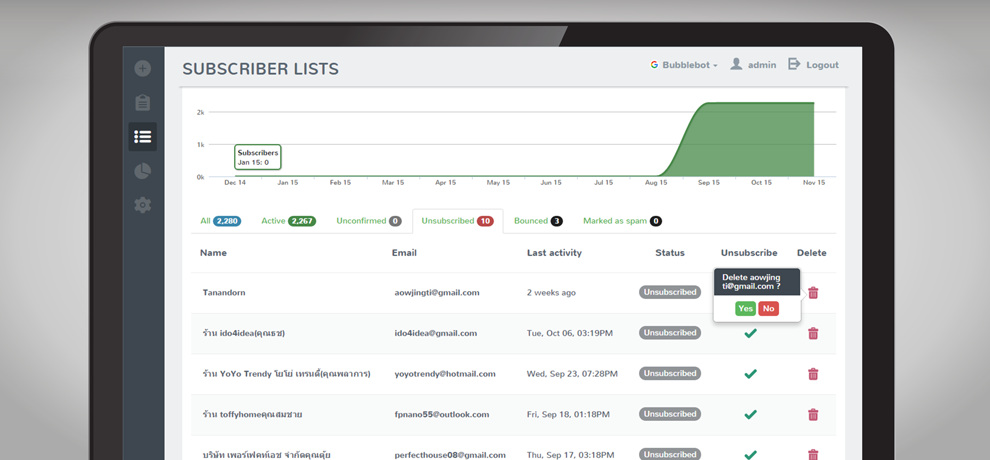Click date 'Wed, Sep 23, 07:28PM'
The image size is (990, 460).
click(572, 374)
